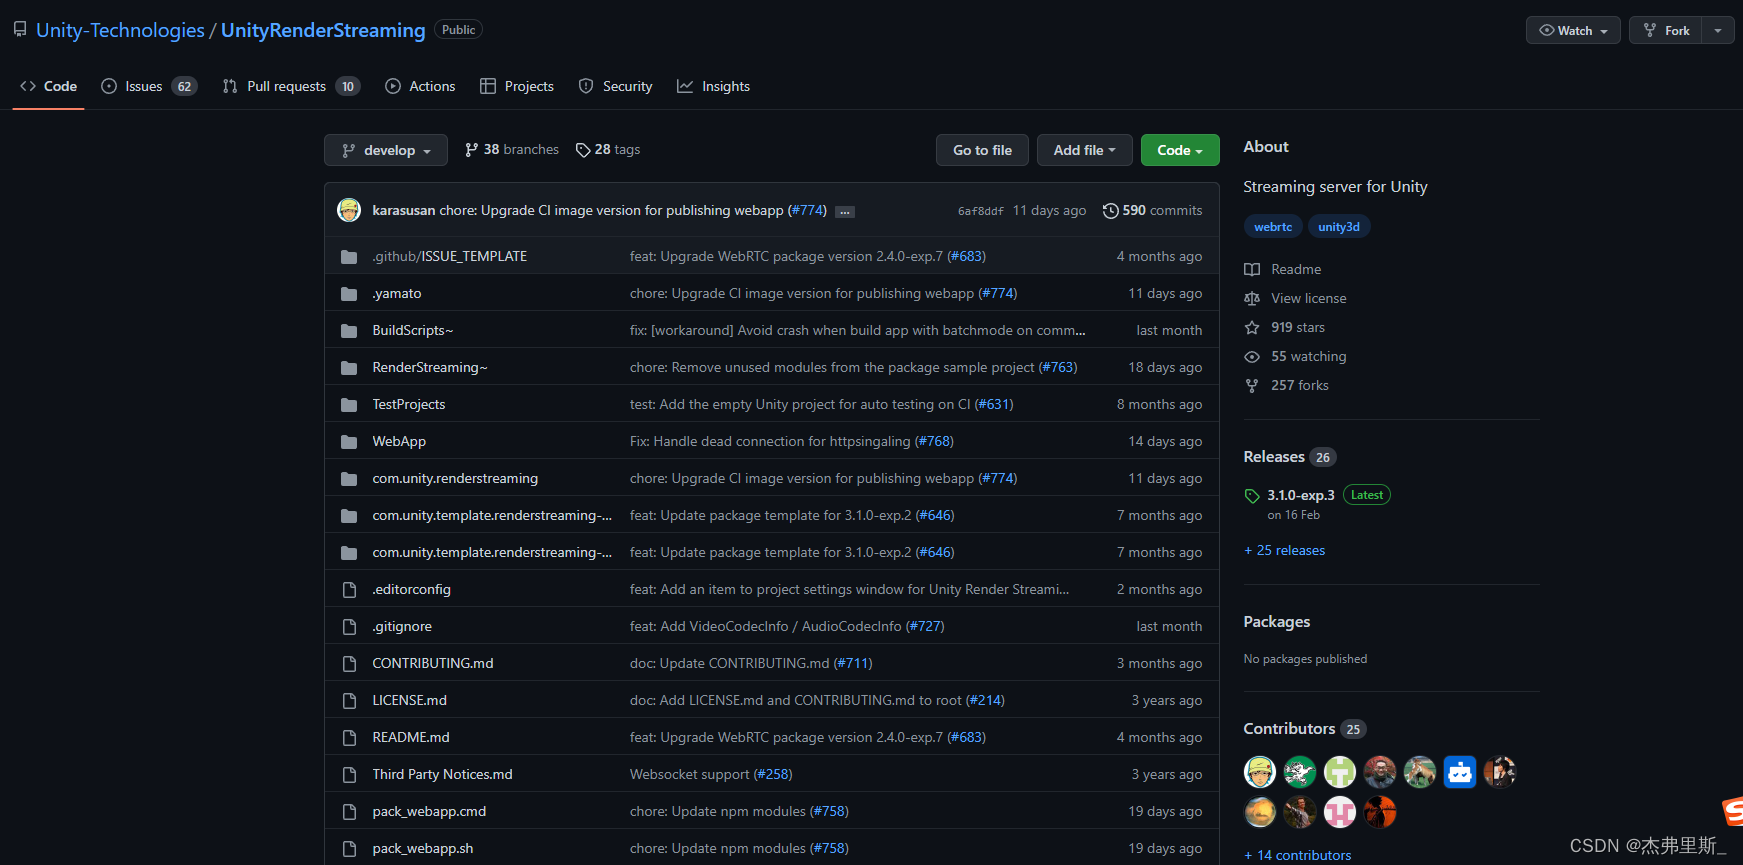
Task: Open the BuildScripts~ folder
Action: tap(412, 330)
